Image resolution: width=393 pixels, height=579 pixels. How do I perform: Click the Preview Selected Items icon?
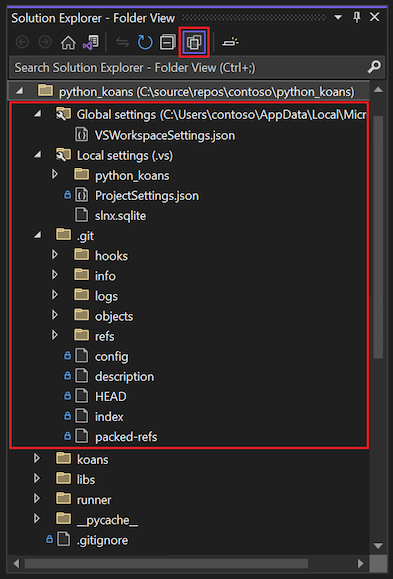pyautogui.click(x=230, y=43)
